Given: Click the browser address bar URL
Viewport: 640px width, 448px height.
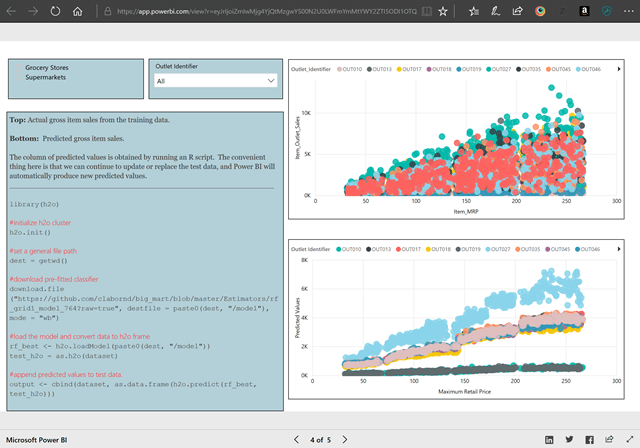Looking at the screenshot, I should (267, 11).
